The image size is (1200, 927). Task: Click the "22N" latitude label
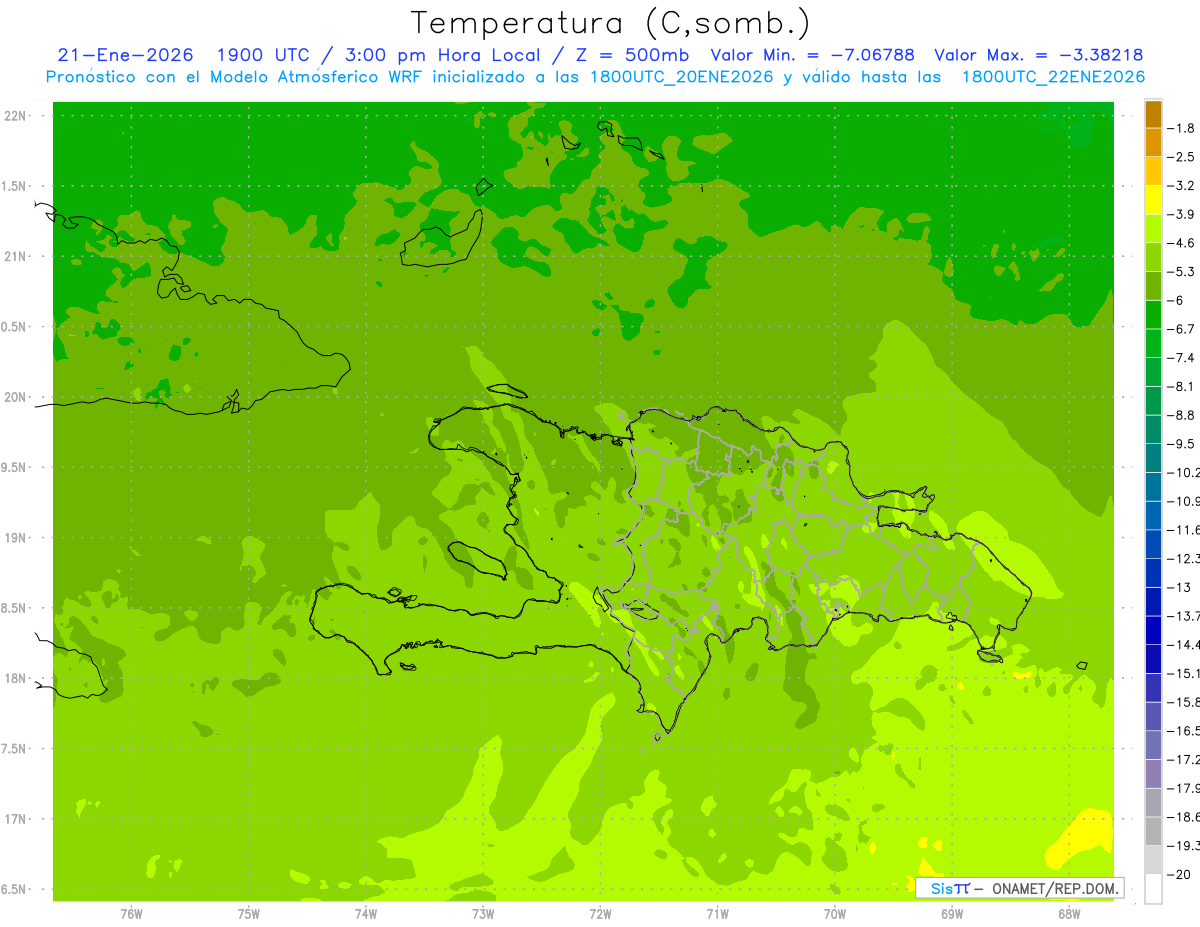[15, 116]
